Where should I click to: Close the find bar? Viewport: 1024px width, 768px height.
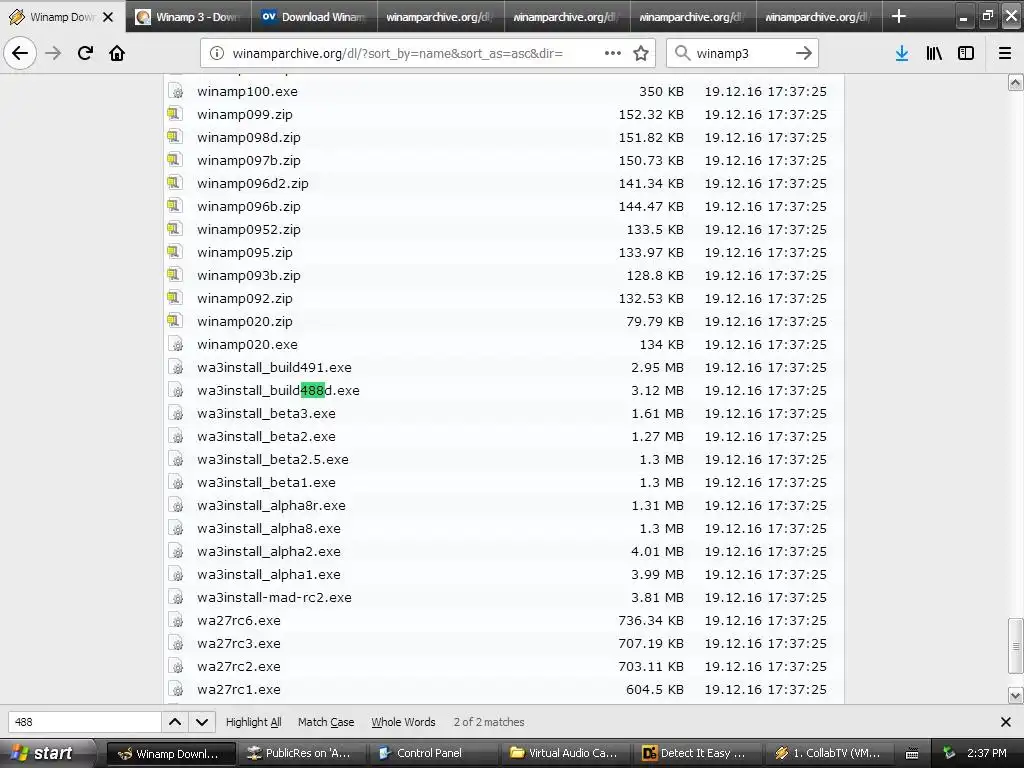pos(1006,722)
